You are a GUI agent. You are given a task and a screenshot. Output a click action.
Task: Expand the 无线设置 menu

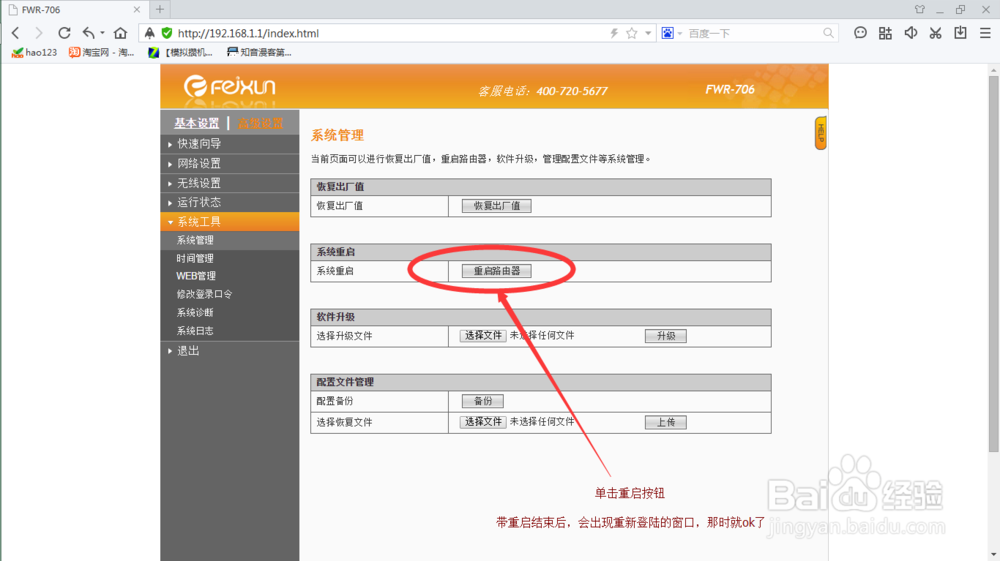230,183
